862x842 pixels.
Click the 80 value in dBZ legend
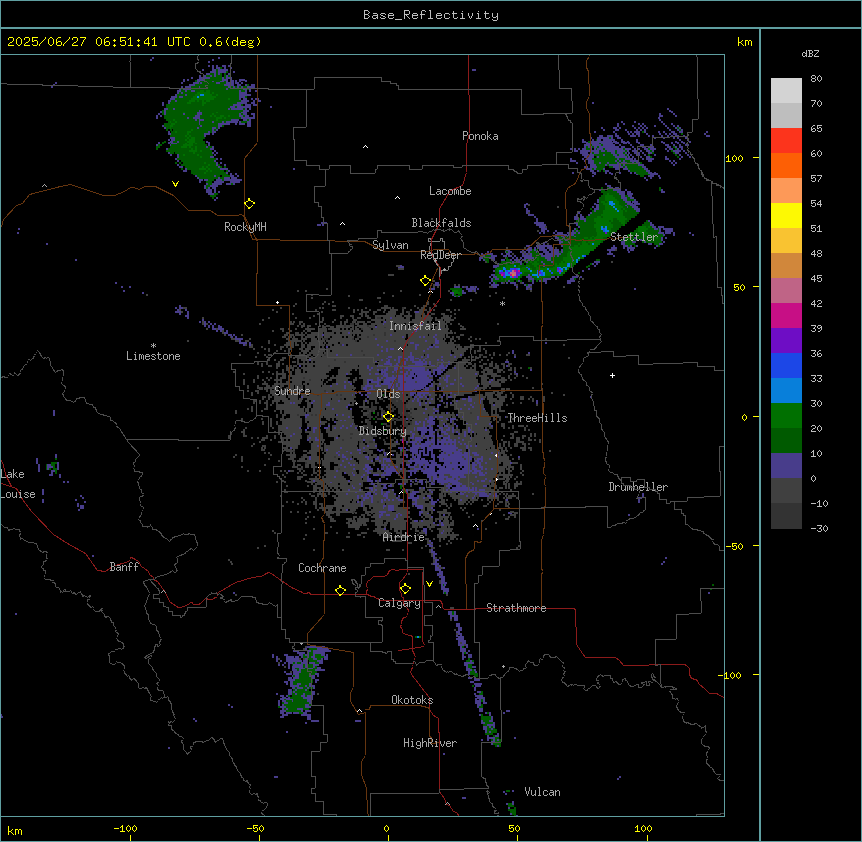tap(816, 79)
